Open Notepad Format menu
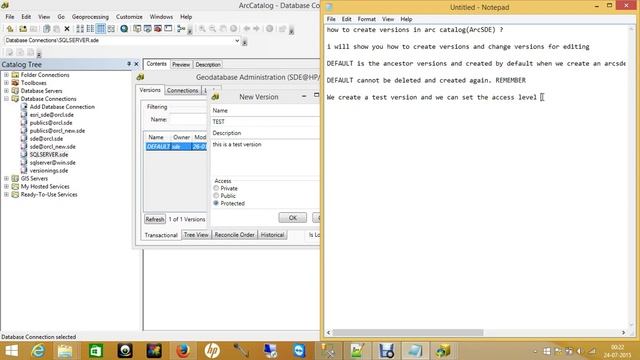Screen dimensions: 640x360 pyautogui.click(x=367, y=19)
